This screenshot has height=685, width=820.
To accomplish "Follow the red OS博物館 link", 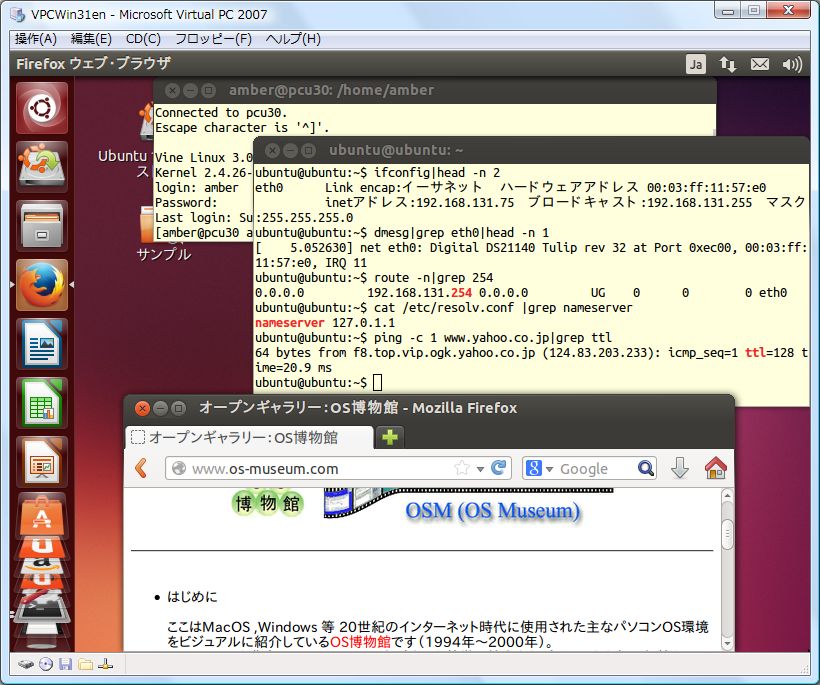I will click(360, 642).
